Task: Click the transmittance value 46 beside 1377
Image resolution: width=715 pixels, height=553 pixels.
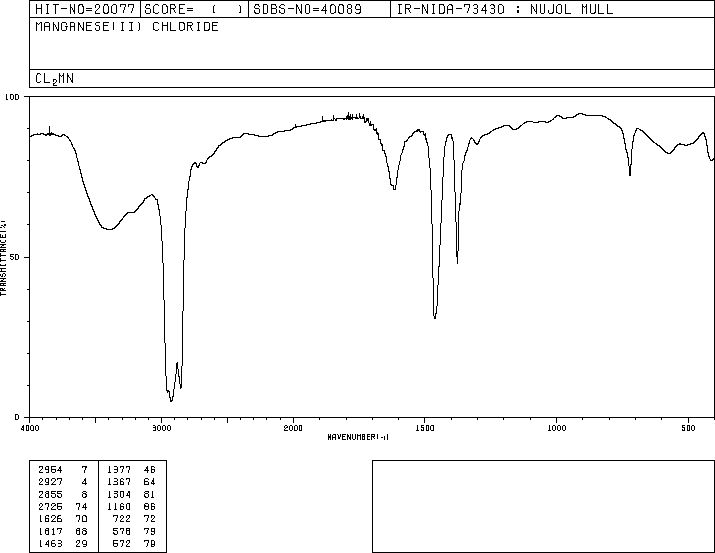Action: [x=150, y=470]
